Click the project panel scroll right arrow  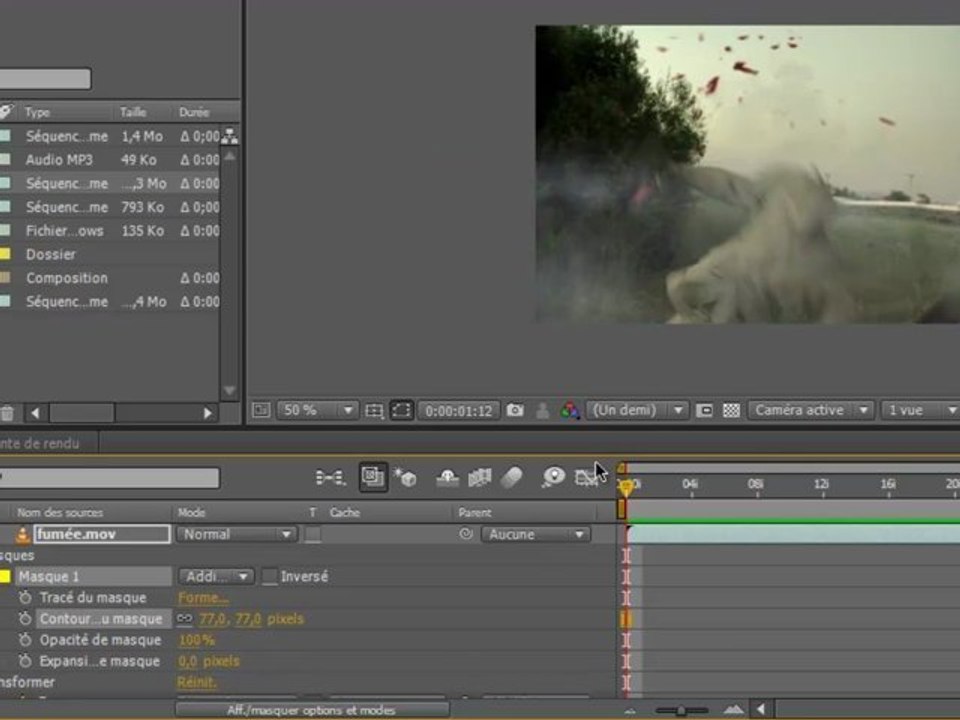[208, 413]
